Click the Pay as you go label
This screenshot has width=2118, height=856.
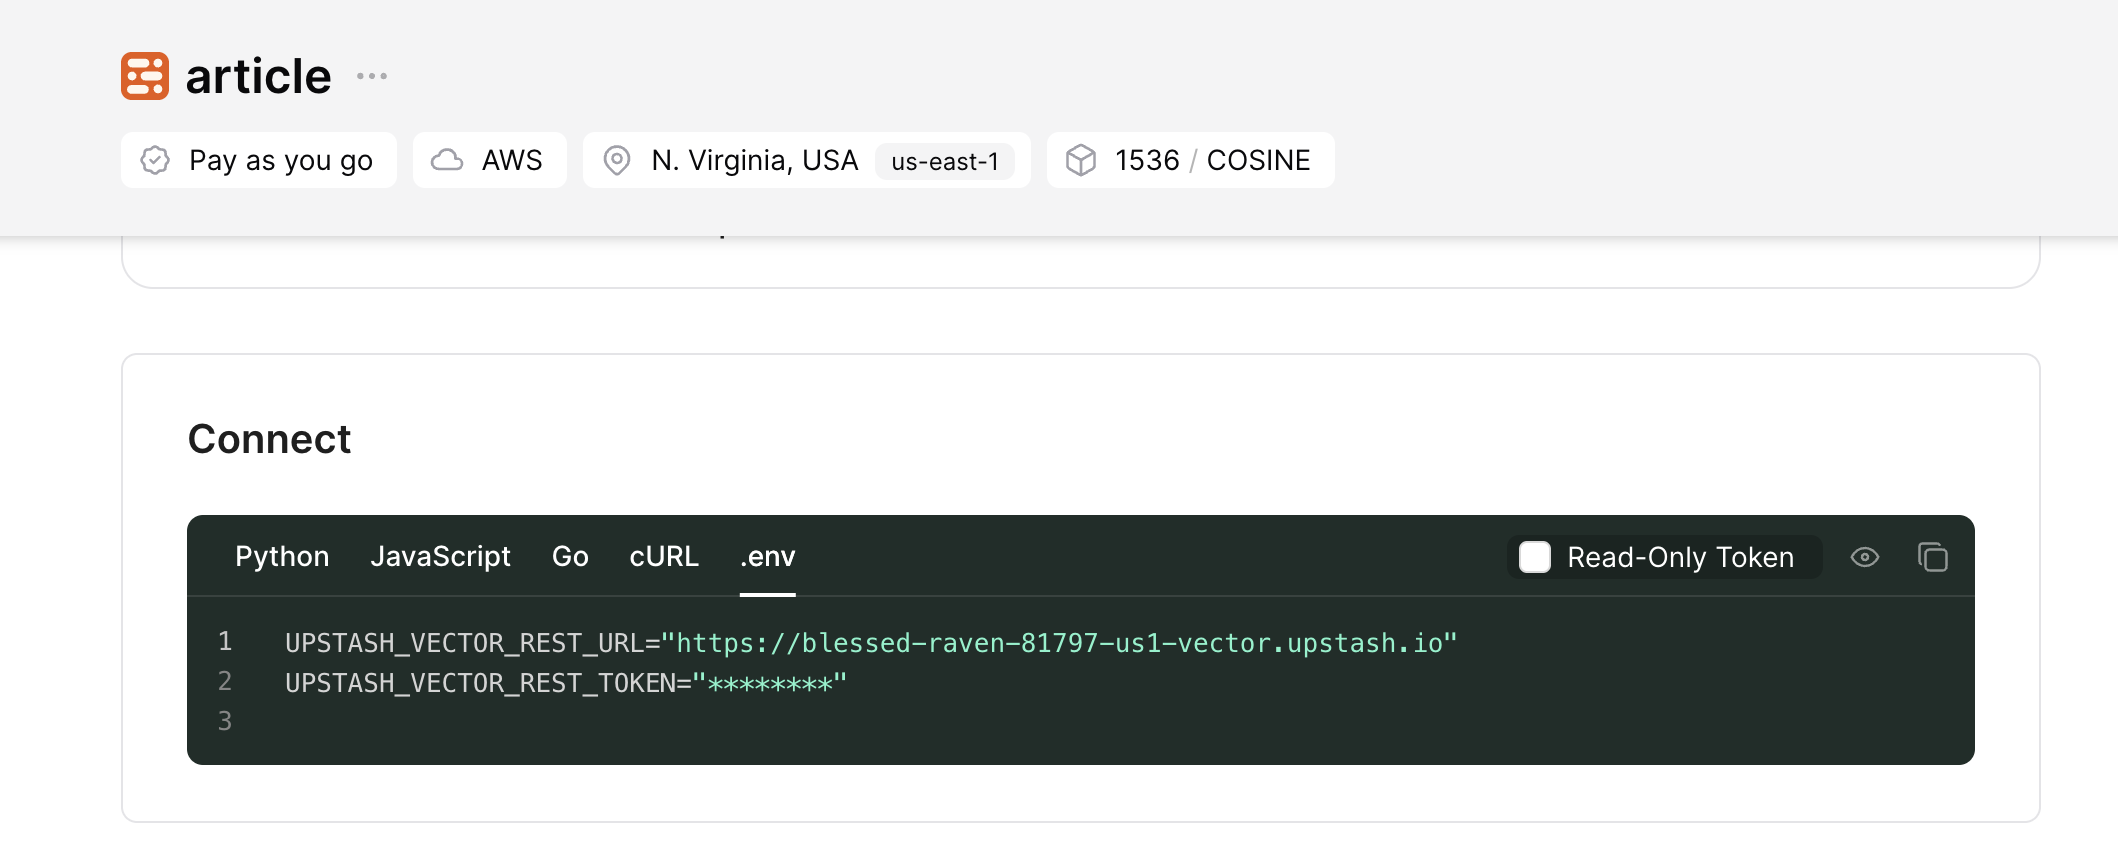coord(281,160)
